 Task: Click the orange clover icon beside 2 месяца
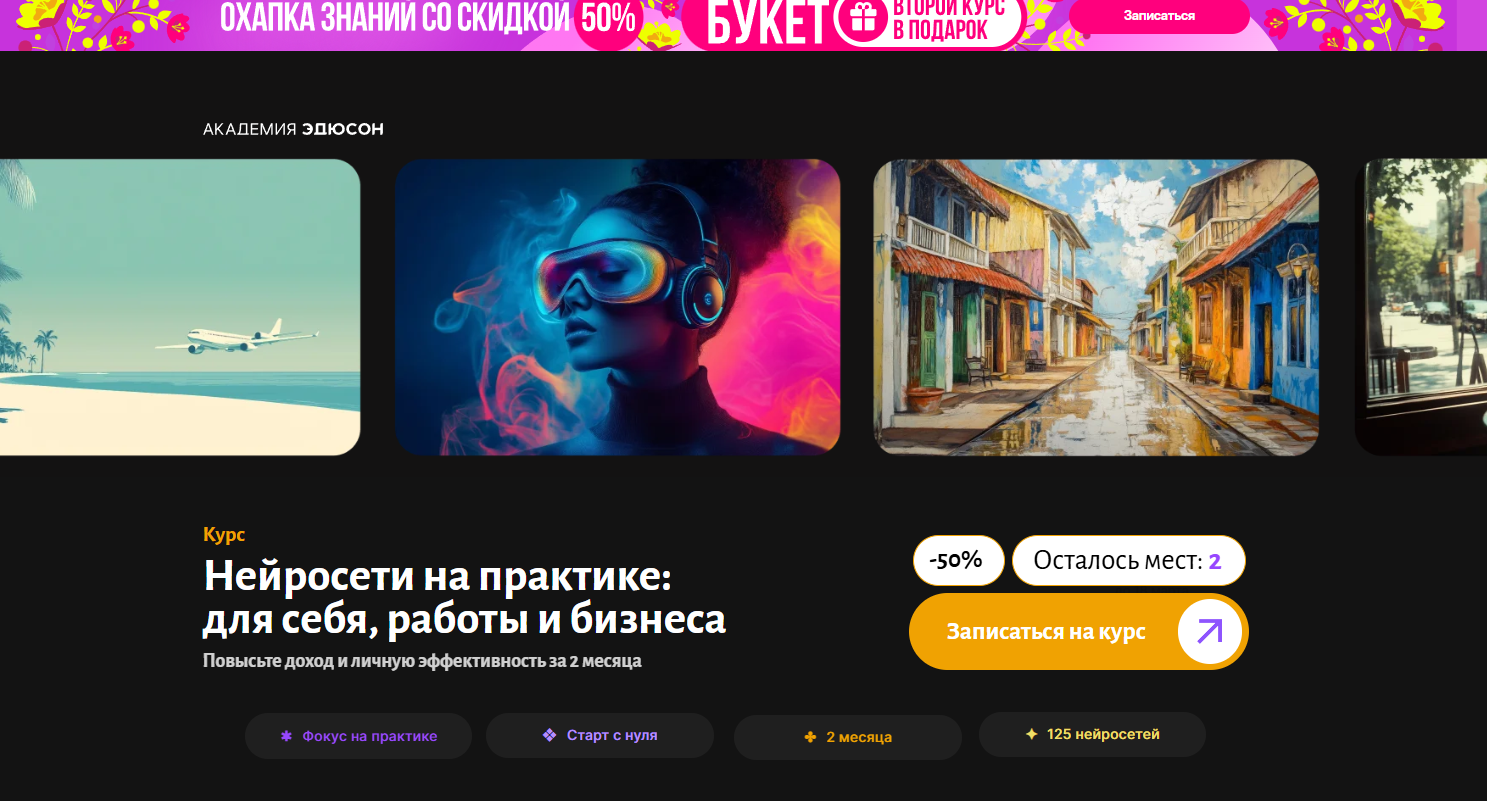click(810, 737)
